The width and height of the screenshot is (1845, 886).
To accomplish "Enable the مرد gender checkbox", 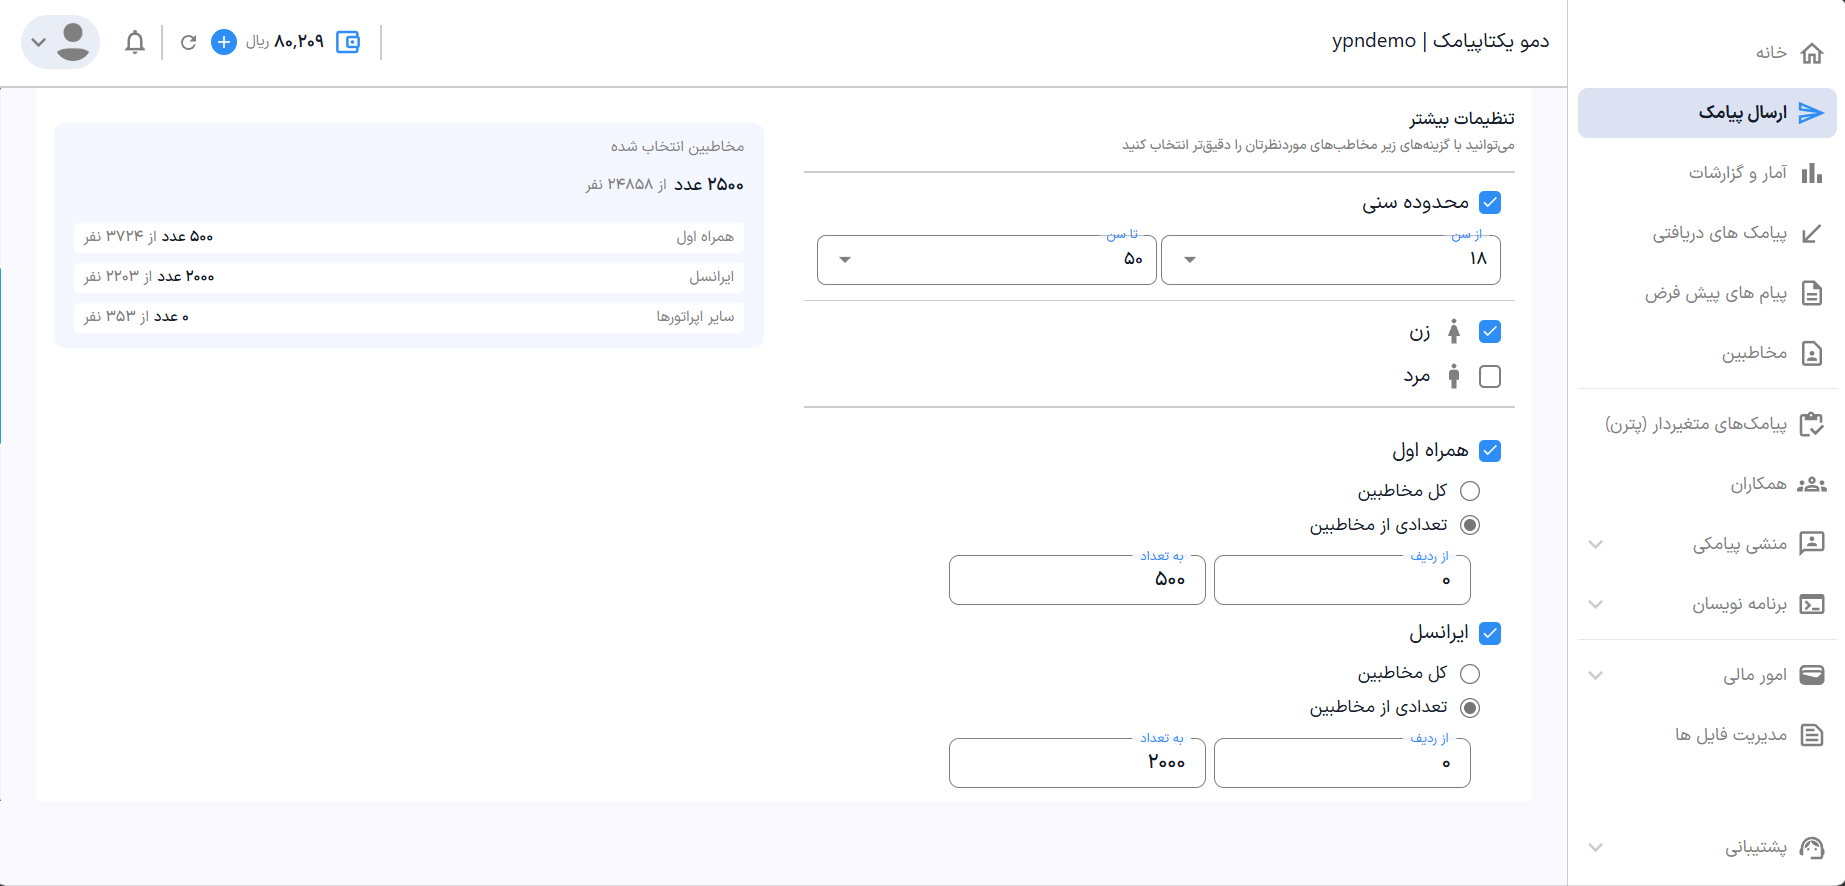I will (1490, 377).
